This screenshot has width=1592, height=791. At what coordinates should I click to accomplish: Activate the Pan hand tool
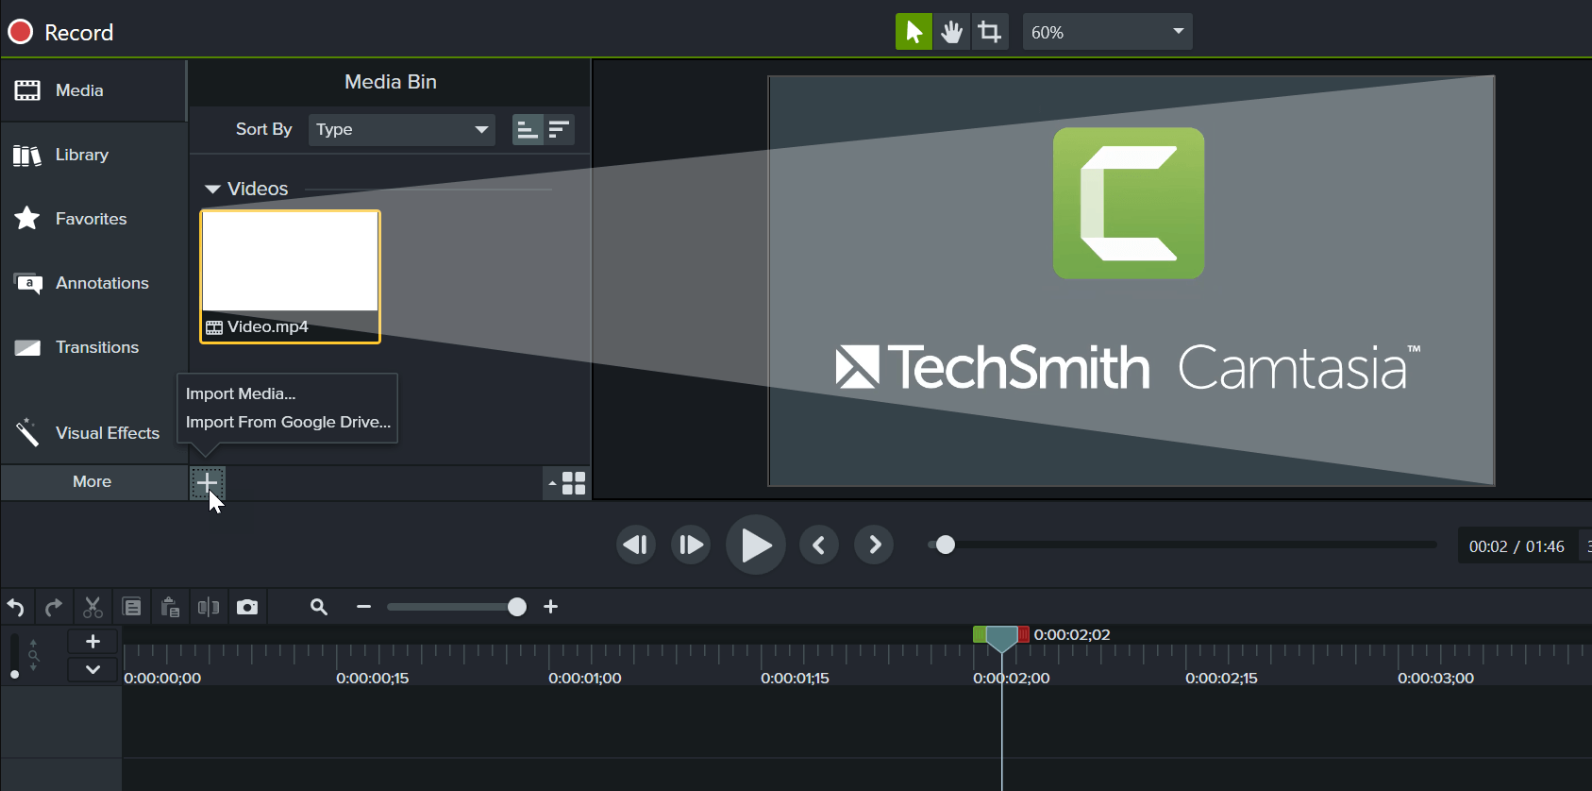click(x=951, y=32)
